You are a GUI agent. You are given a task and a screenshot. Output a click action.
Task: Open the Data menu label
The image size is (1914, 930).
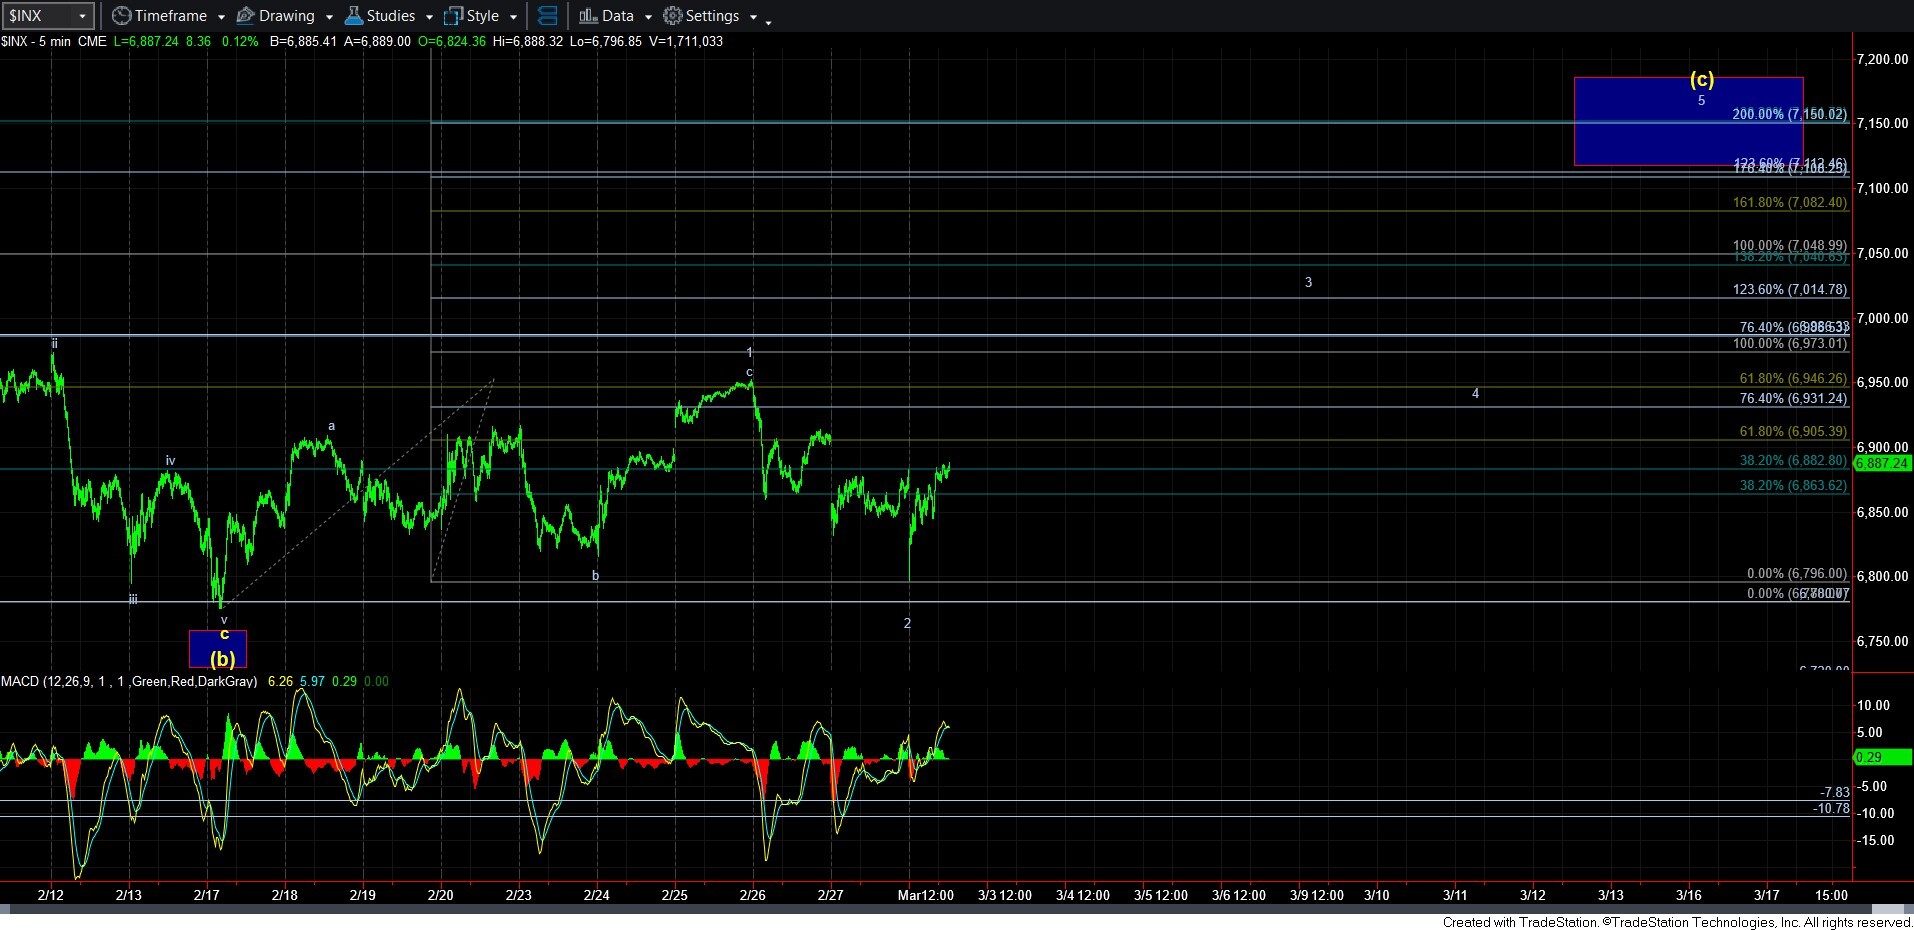(x=617, y=16)
